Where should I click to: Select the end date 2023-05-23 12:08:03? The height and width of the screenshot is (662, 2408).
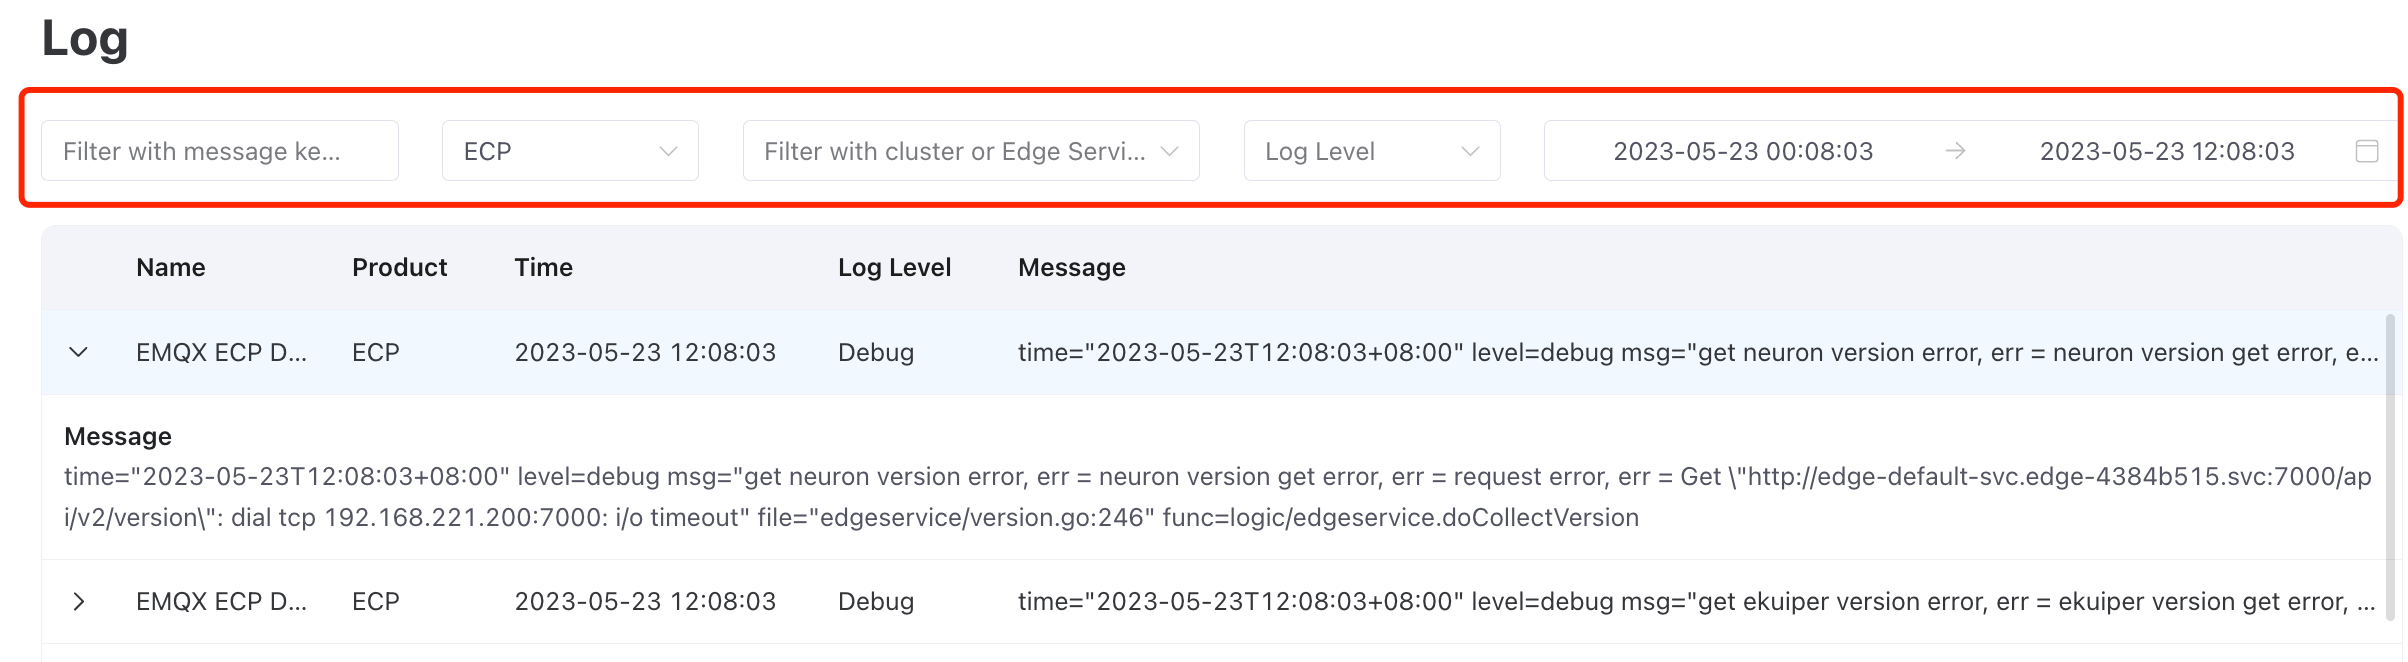click(x=2168, y=151)
